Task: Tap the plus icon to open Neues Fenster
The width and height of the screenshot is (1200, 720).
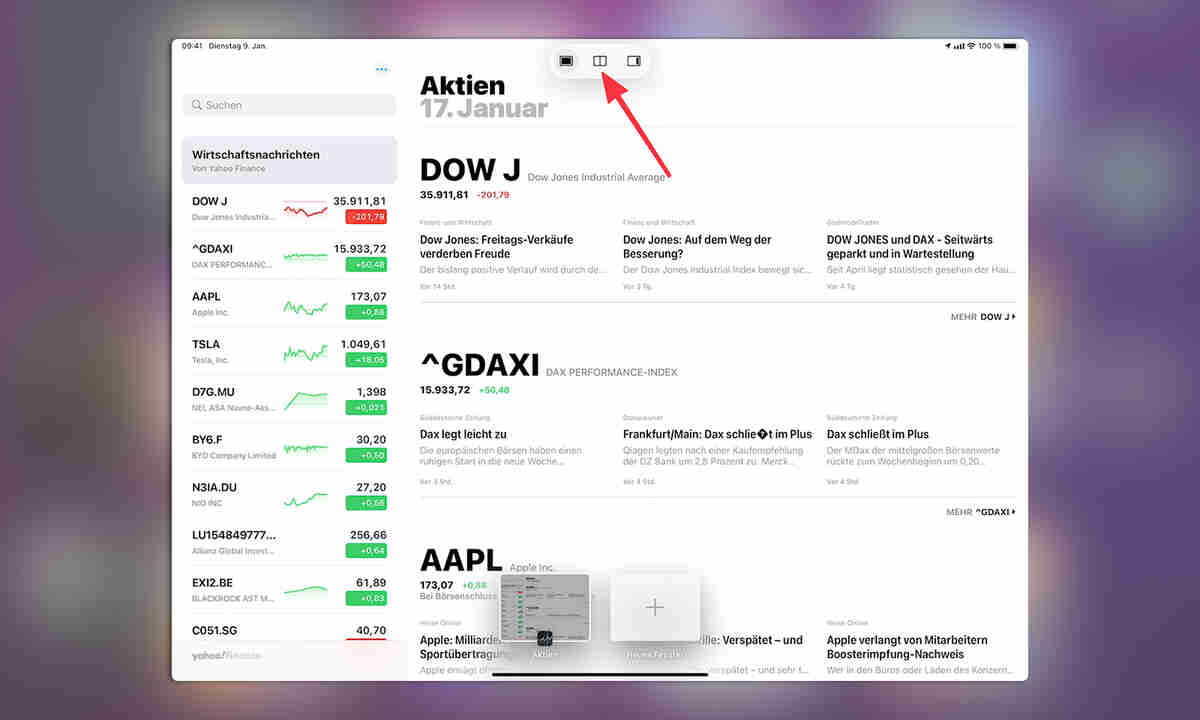Action: coord(655,607)
